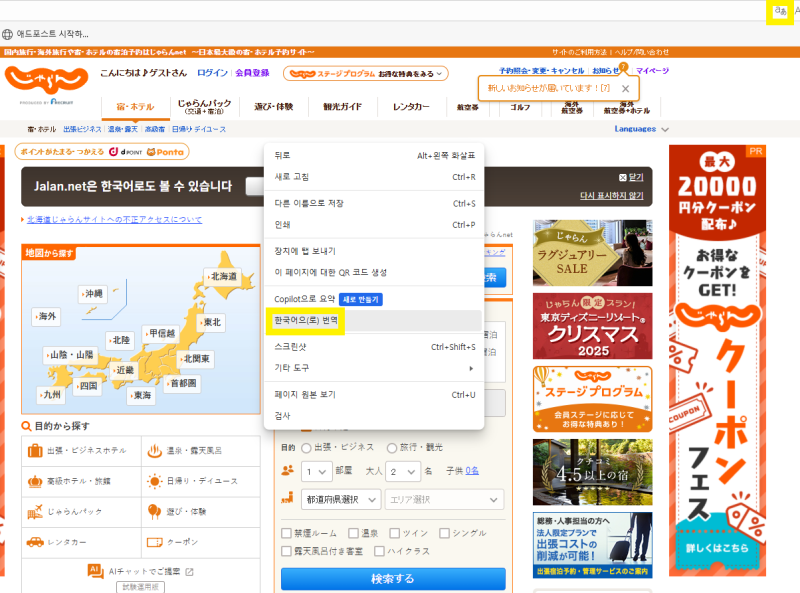Check the ハイクラス checkbox
This screenshot has width=800, height=593.
[379, 551]
